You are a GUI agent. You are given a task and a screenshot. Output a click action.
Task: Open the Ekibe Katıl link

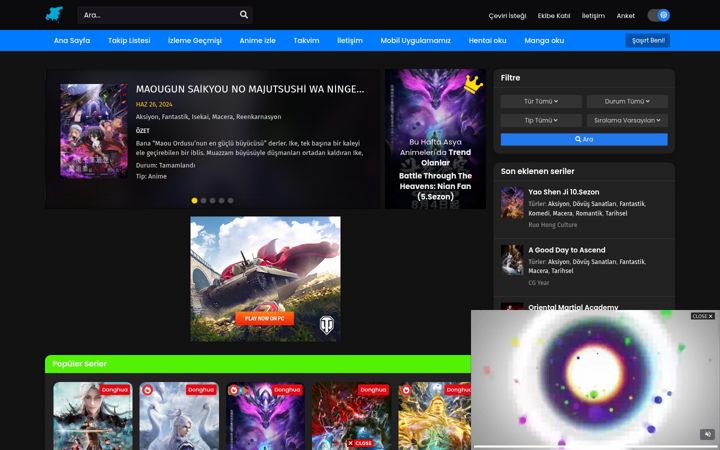(554, 16)
